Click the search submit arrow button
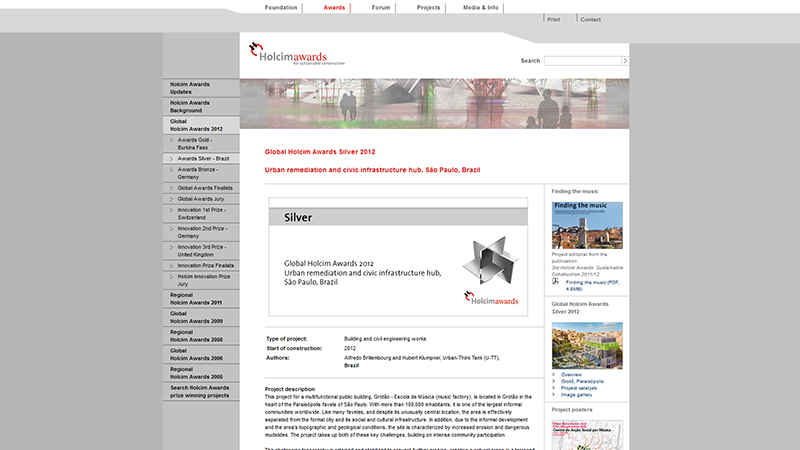The height and width of the screenshot is (450, 800). (x=625, y=61)
